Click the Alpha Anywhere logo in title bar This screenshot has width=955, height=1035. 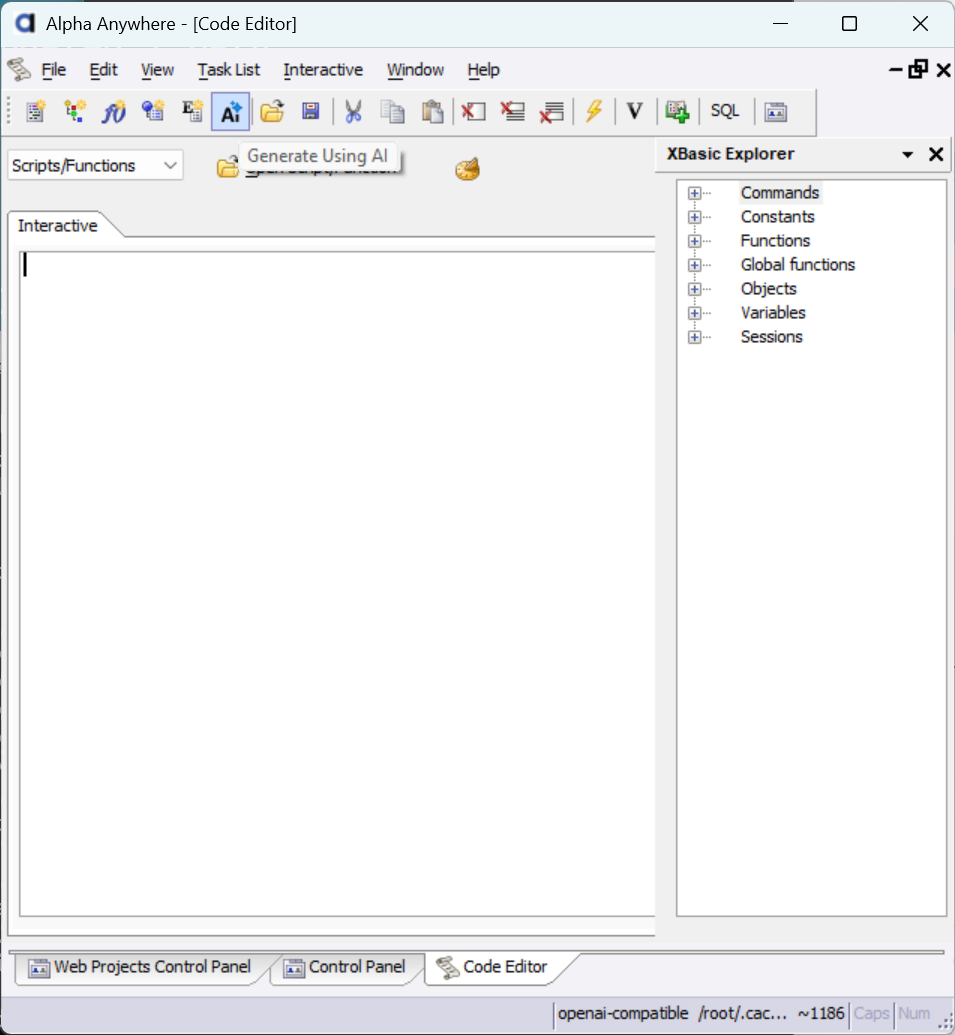pyautogui.click(x=24, y=24)
